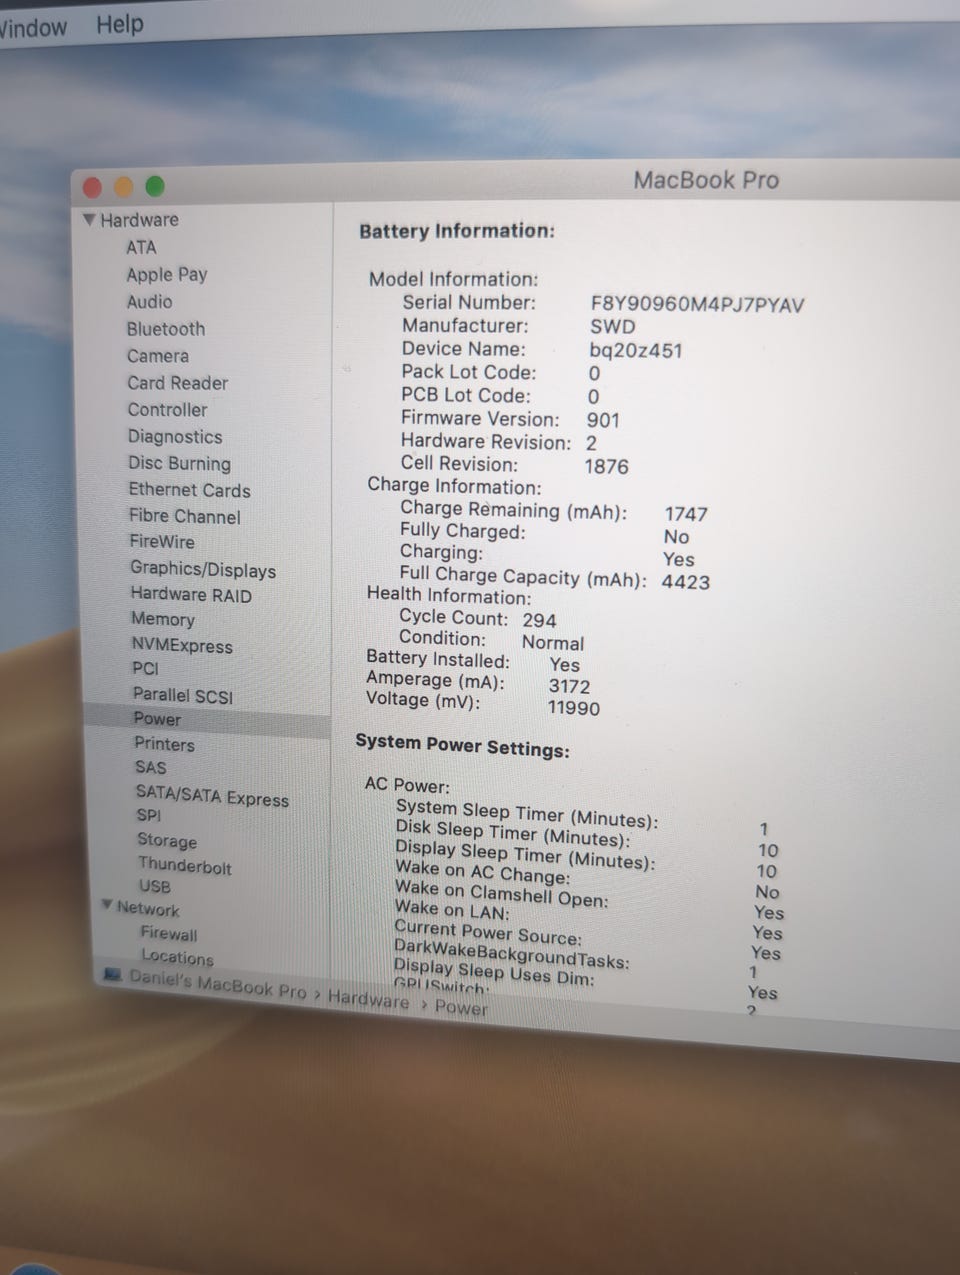Select SATA/SATA Express in the sidebar

(212, 795)
